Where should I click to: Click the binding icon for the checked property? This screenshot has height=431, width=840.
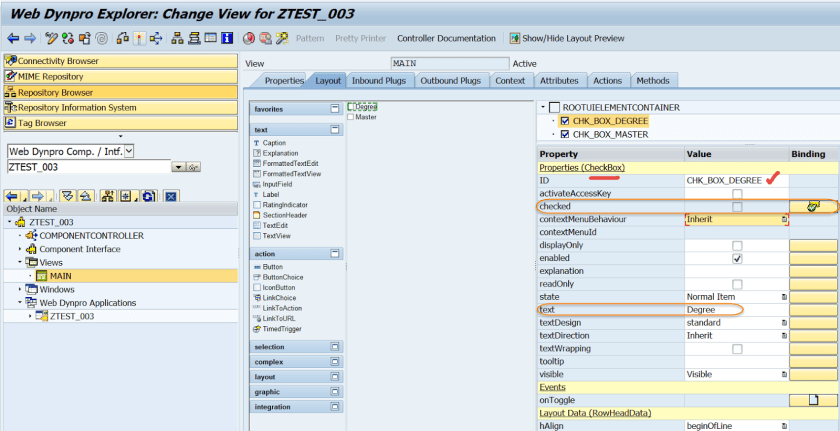813,206
